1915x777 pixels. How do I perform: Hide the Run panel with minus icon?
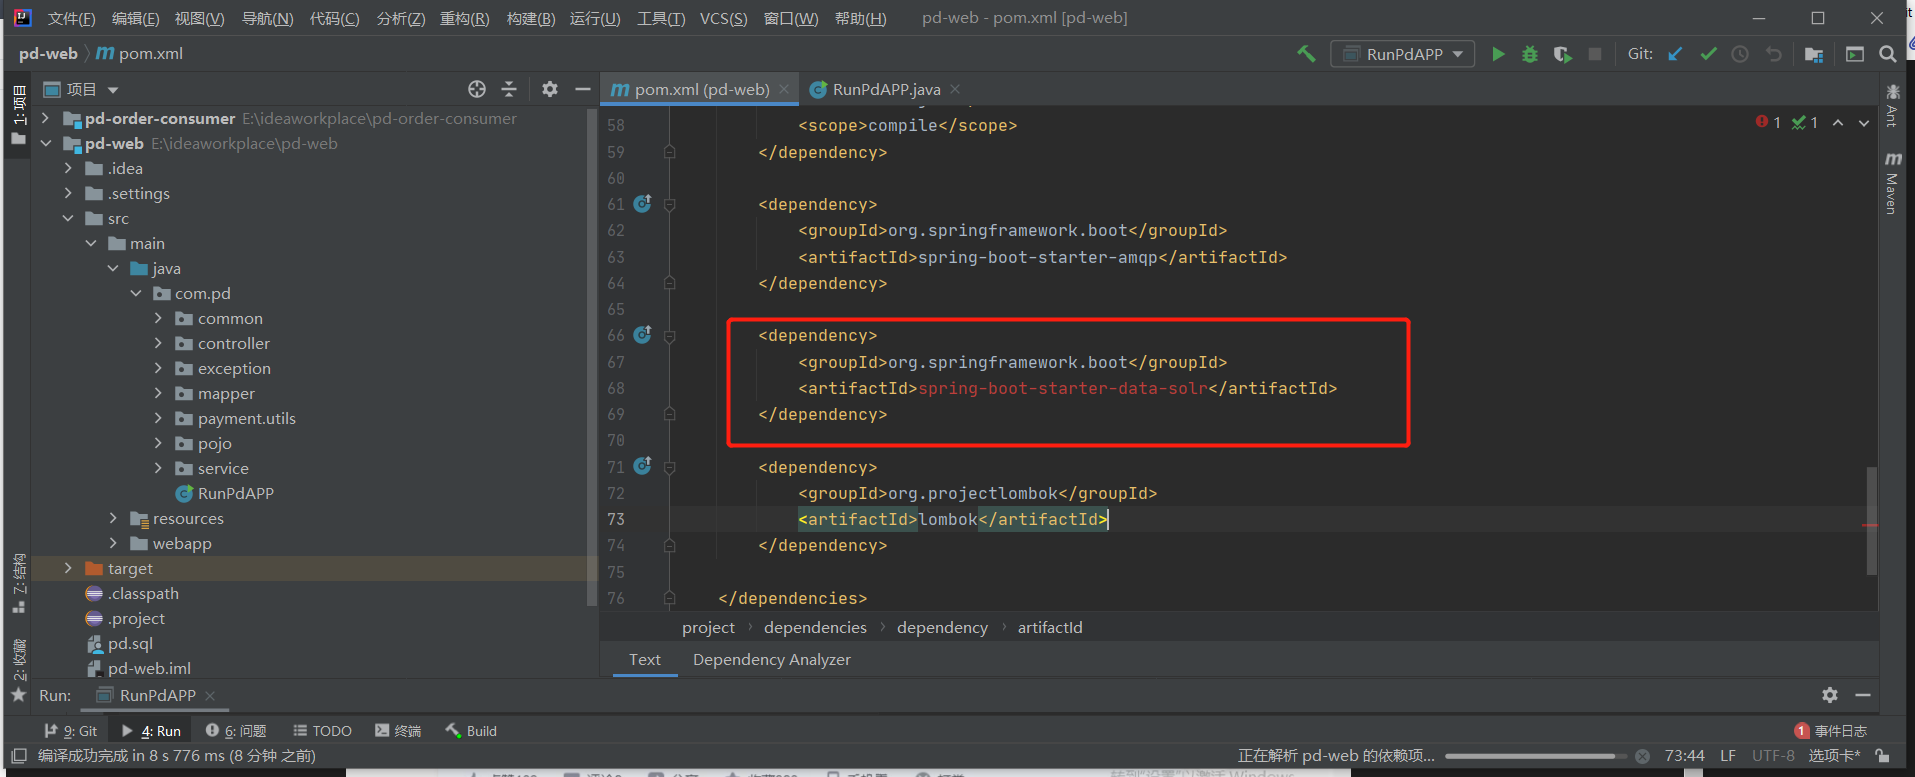[1863, 695]
